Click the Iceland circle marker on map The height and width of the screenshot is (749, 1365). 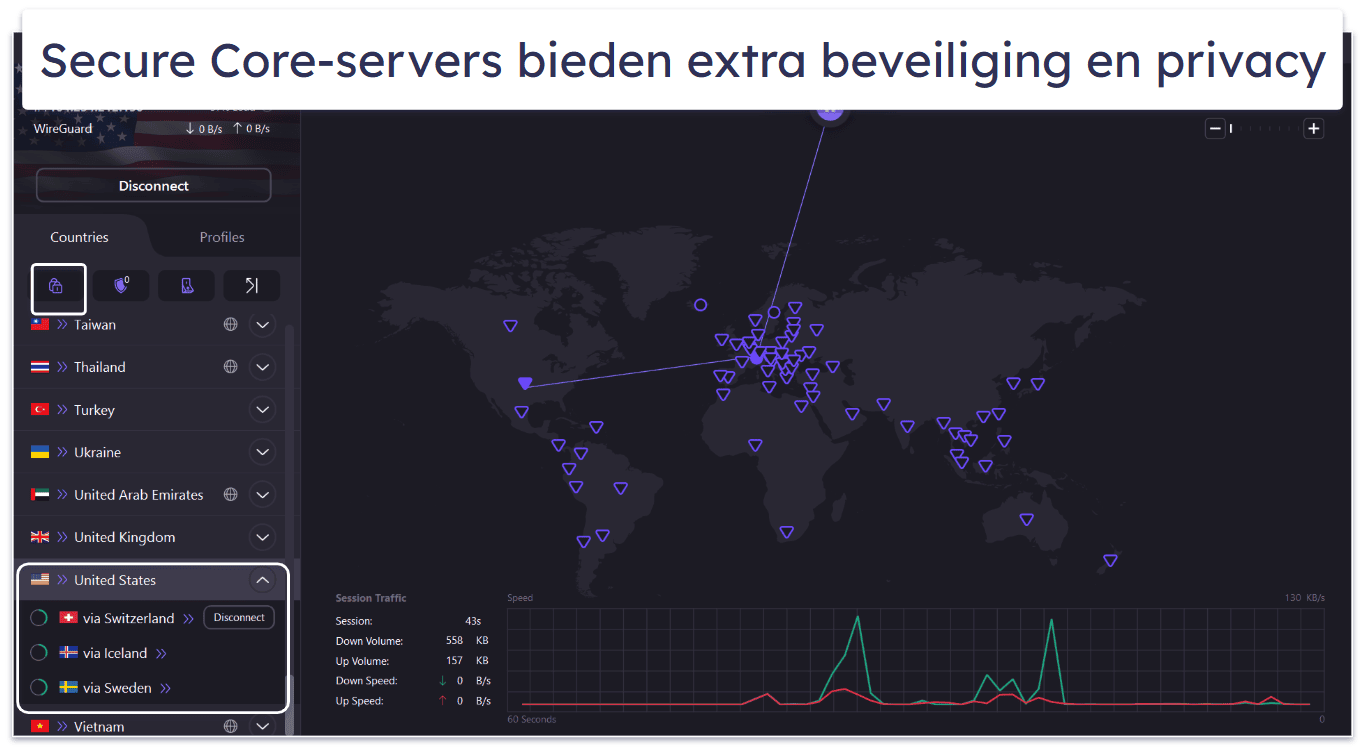click(x=701, y=305)
